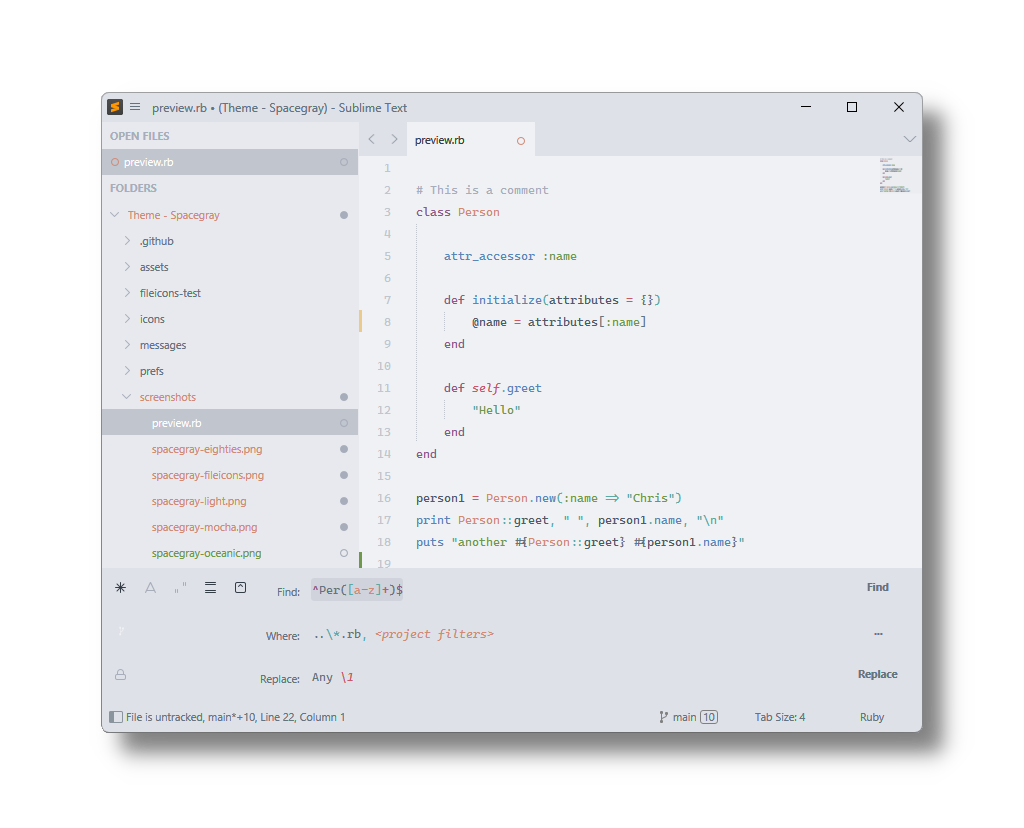Open tab list dropdown chevron
Viewport: 1024px width, 828px height.
(x=909, y=139)
